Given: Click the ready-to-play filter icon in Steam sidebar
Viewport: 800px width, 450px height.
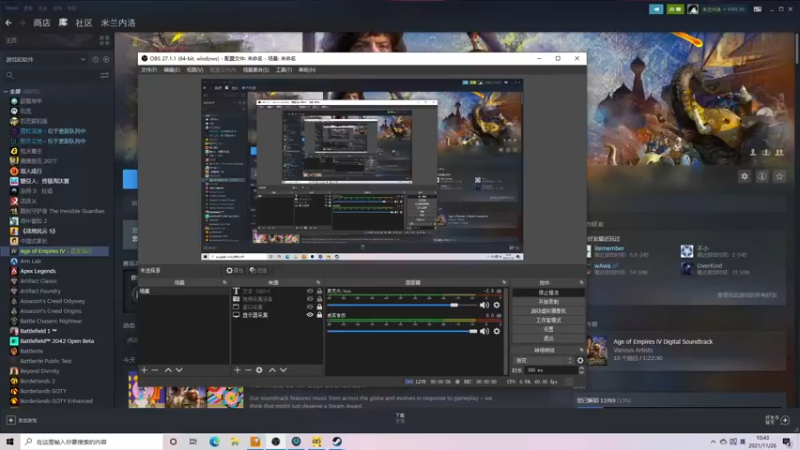Looking at the screenshot, I should [x=106, y=60].
